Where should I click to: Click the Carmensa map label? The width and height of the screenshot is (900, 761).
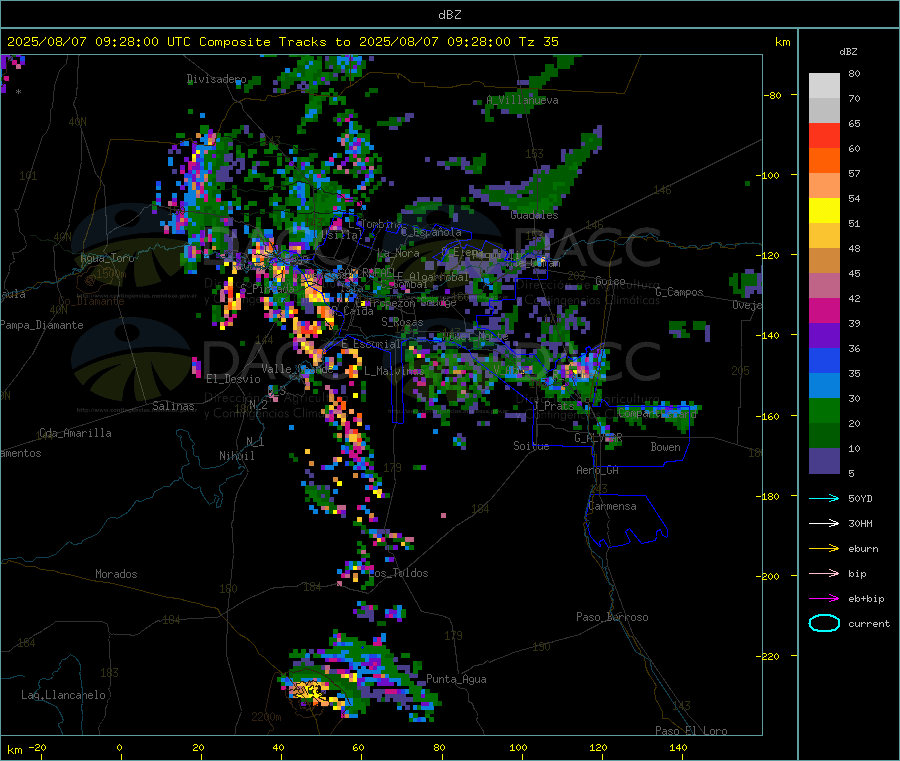[612, 506]
